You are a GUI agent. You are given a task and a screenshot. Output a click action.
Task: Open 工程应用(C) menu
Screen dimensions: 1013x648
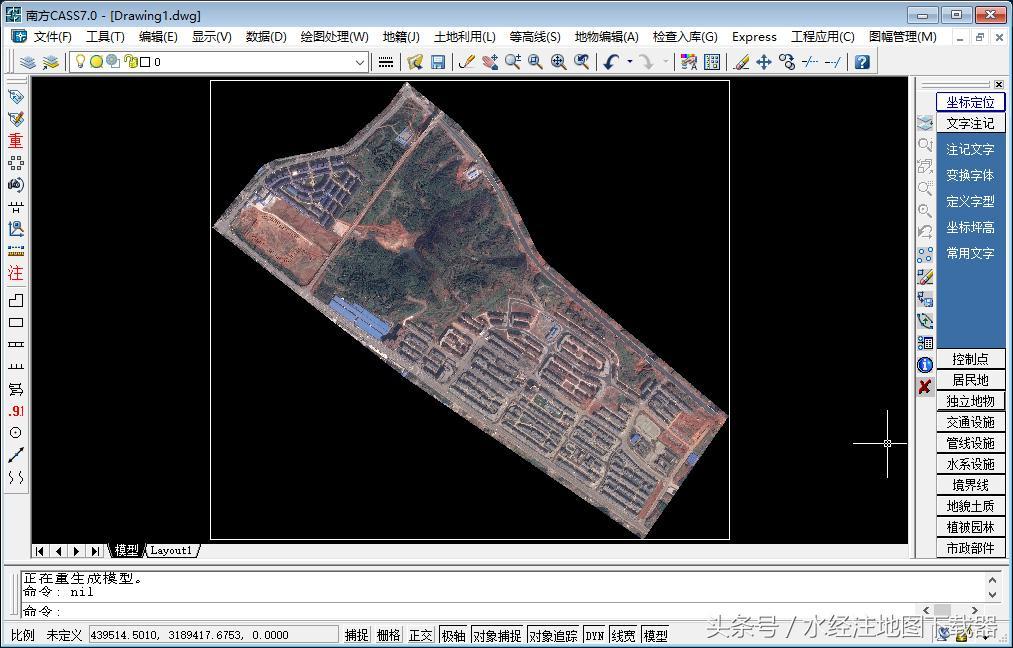point(823,37)
